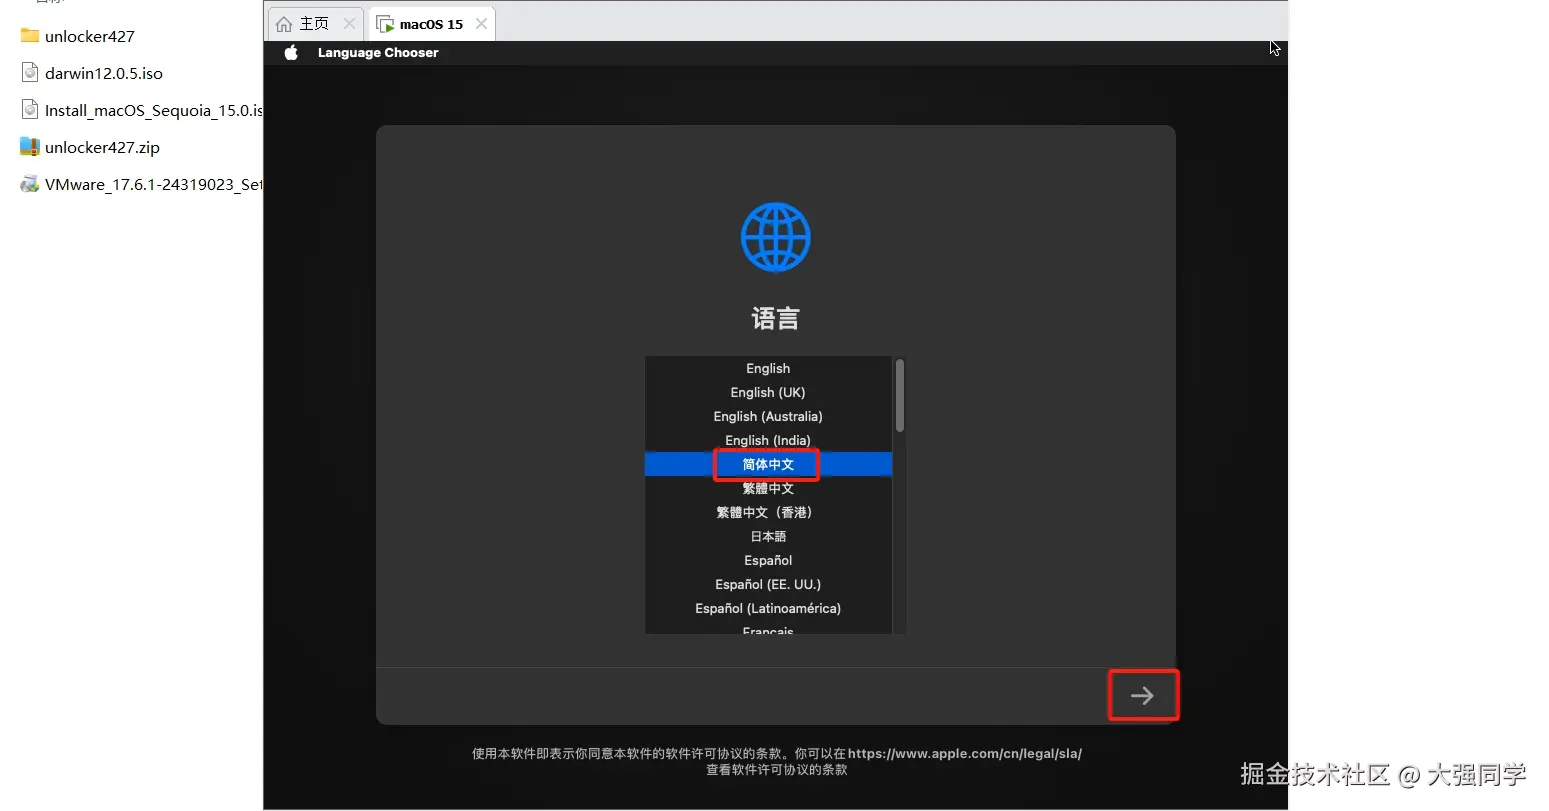Select 繁體中文（香港）language option
Viewport: 1549px width, 811px height.
768,513
